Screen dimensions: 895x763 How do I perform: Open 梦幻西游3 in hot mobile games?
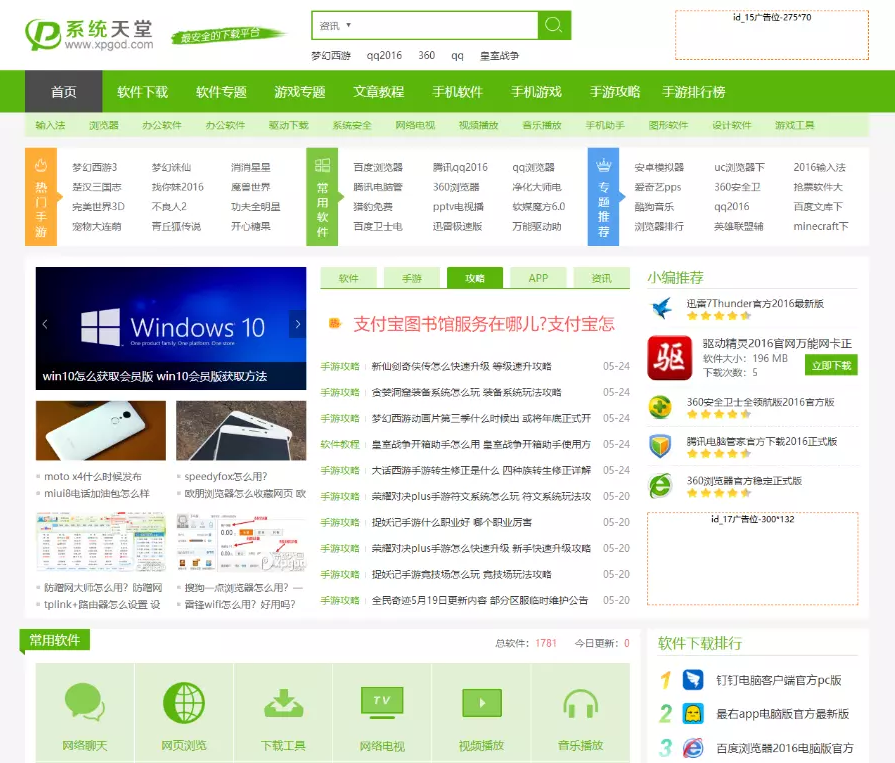click(x=95, y=167)
